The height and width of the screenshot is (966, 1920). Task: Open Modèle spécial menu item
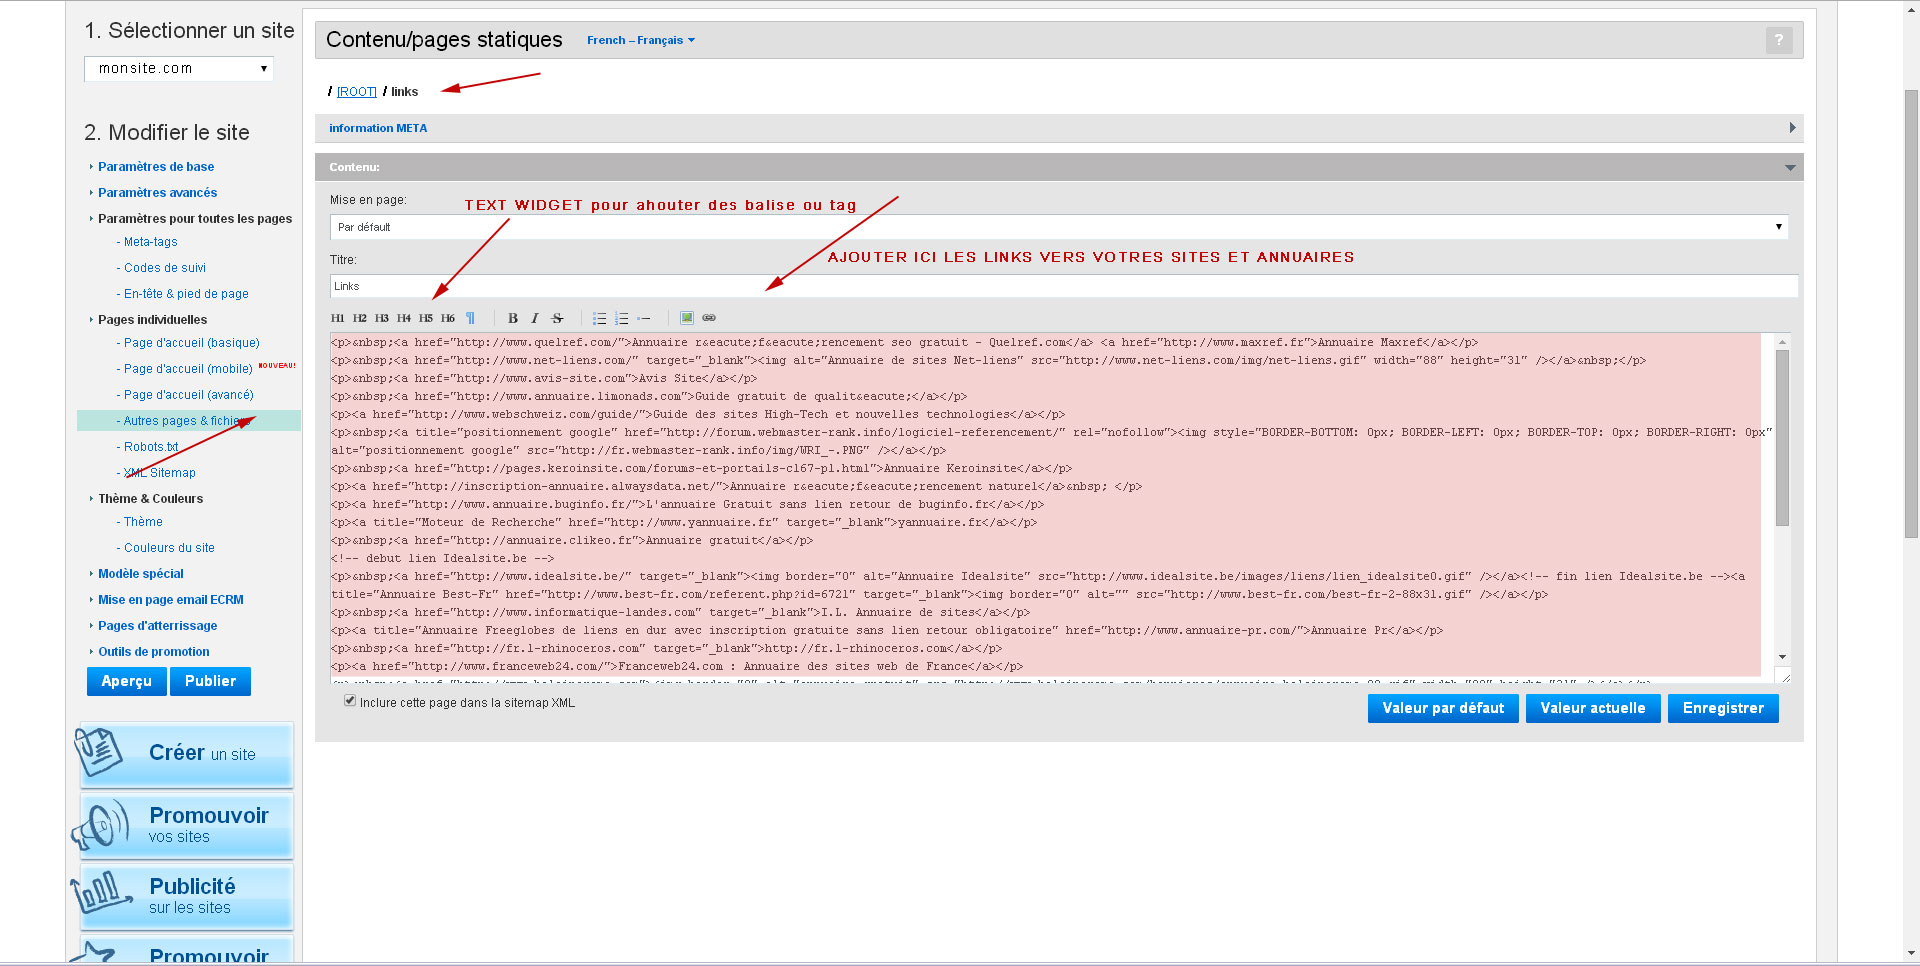click(x=141, y=573)
